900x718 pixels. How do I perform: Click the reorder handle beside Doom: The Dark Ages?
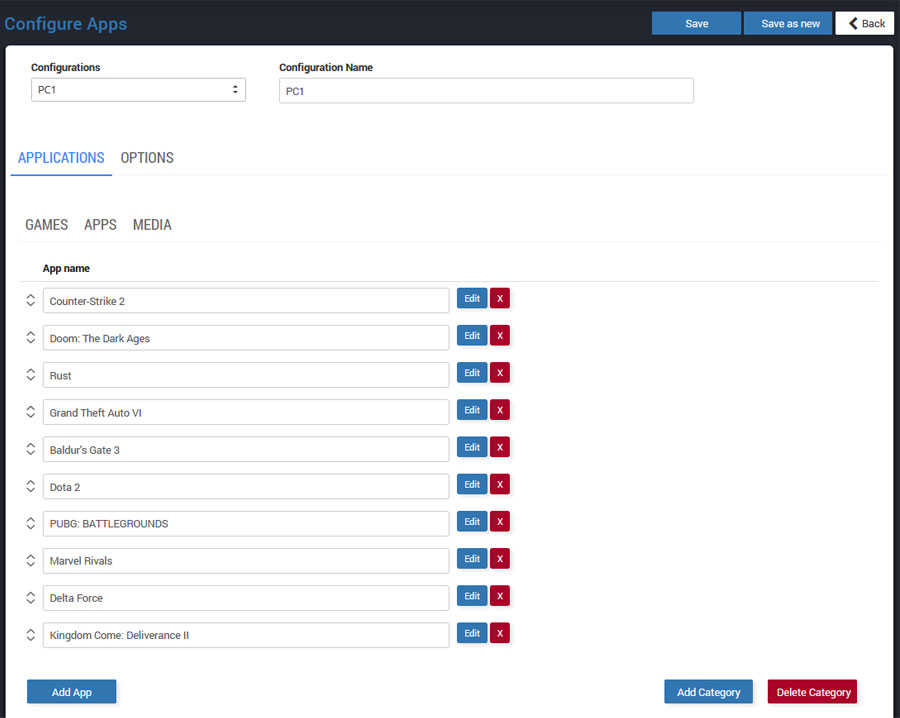[30, 337]
